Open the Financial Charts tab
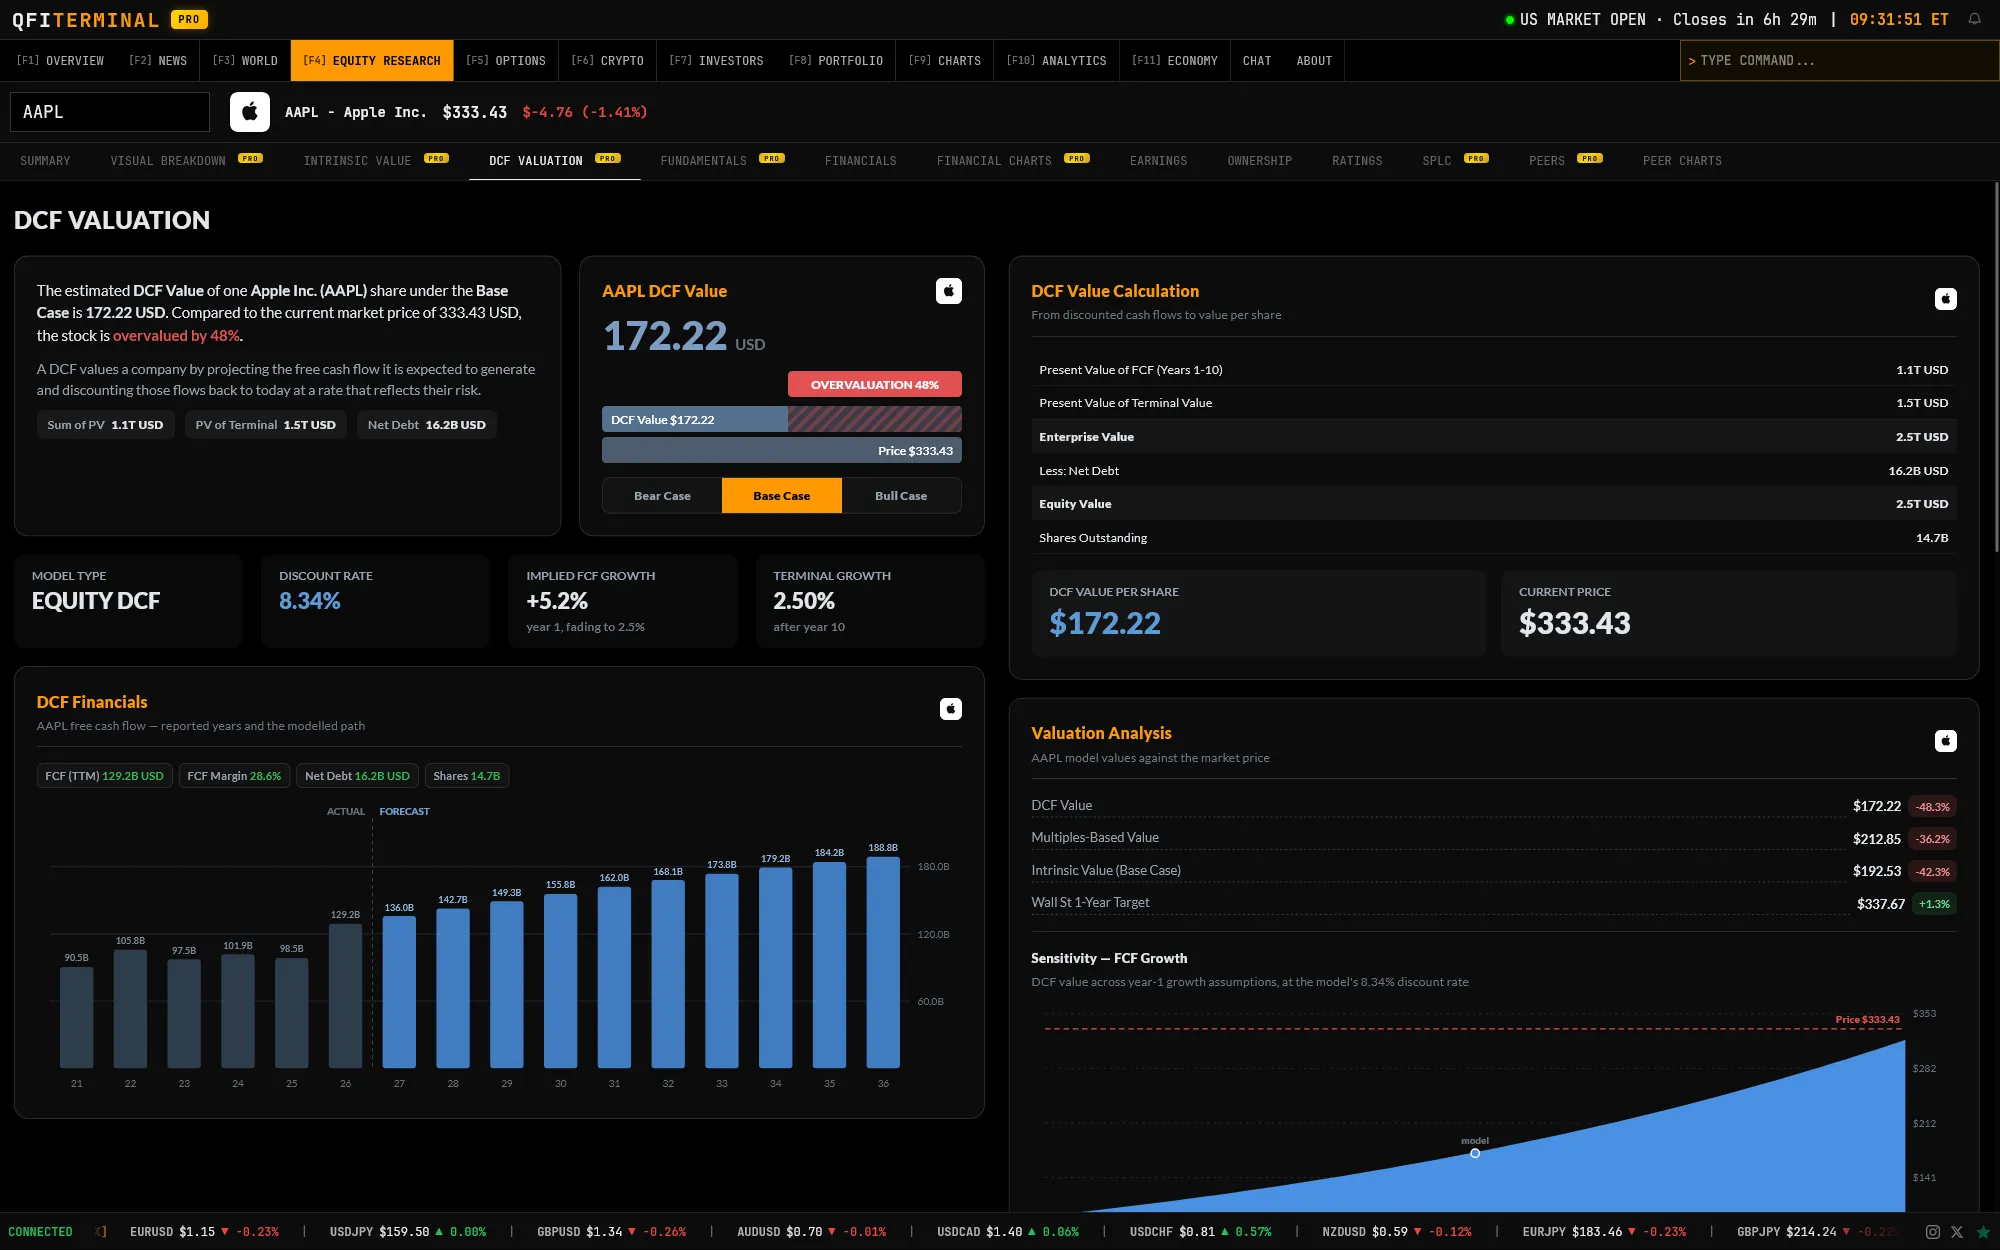Image resolution: width=2000 pixels, height=1251 pixels. coord(1013,161)
